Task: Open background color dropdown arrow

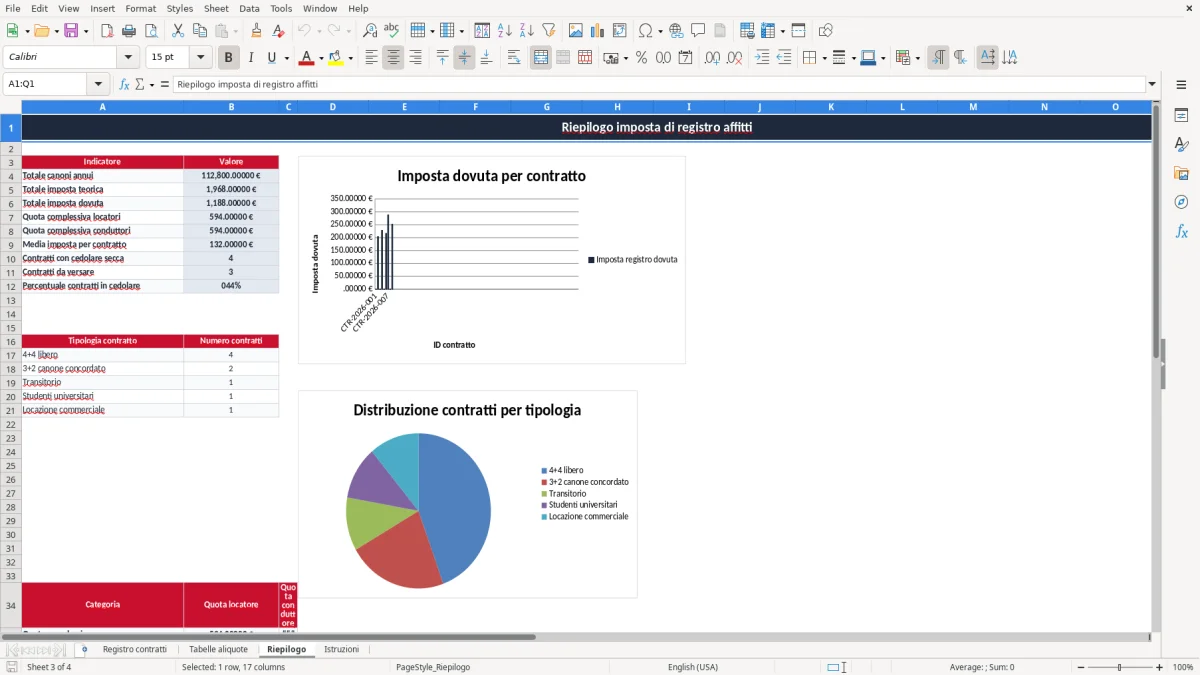Action: click(351, 58)
